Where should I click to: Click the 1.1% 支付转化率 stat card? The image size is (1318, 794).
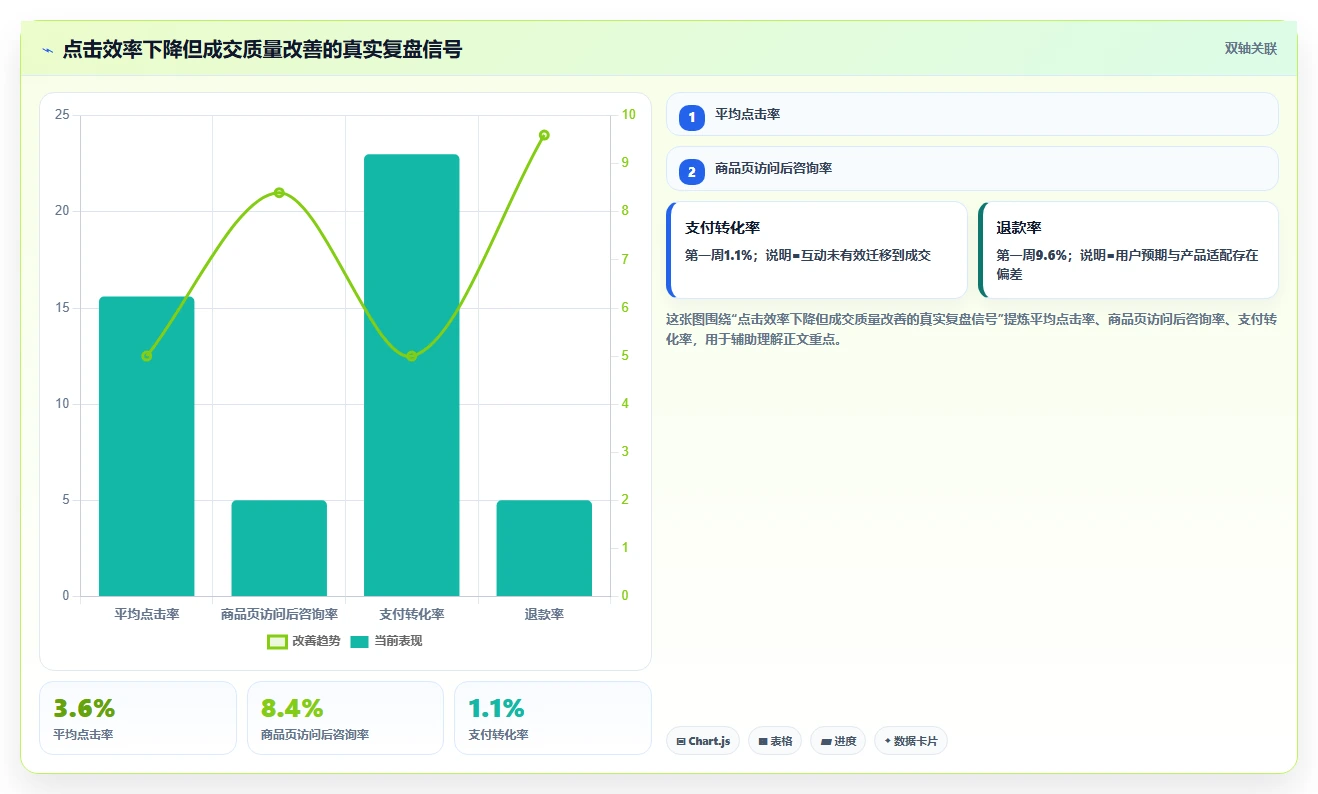(553, 718)
